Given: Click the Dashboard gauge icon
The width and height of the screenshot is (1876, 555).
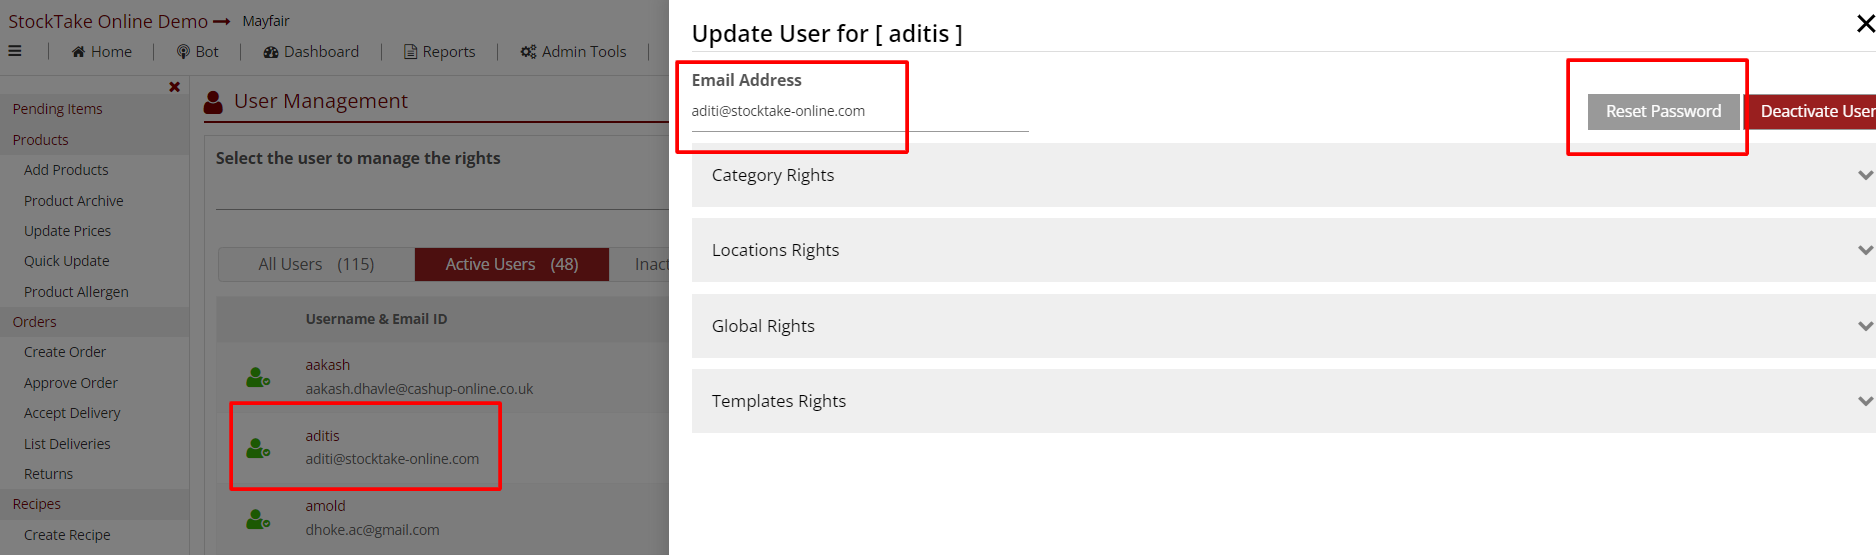Looking at the screenshot, I should tap(271, 52).
